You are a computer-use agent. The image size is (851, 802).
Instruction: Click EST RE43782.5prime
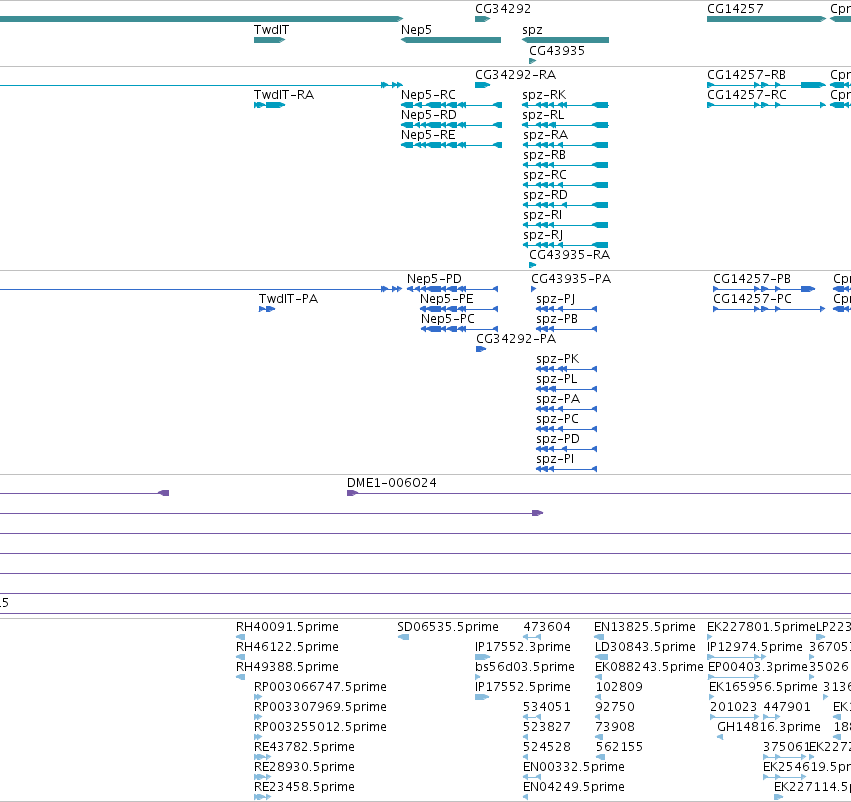304,747
